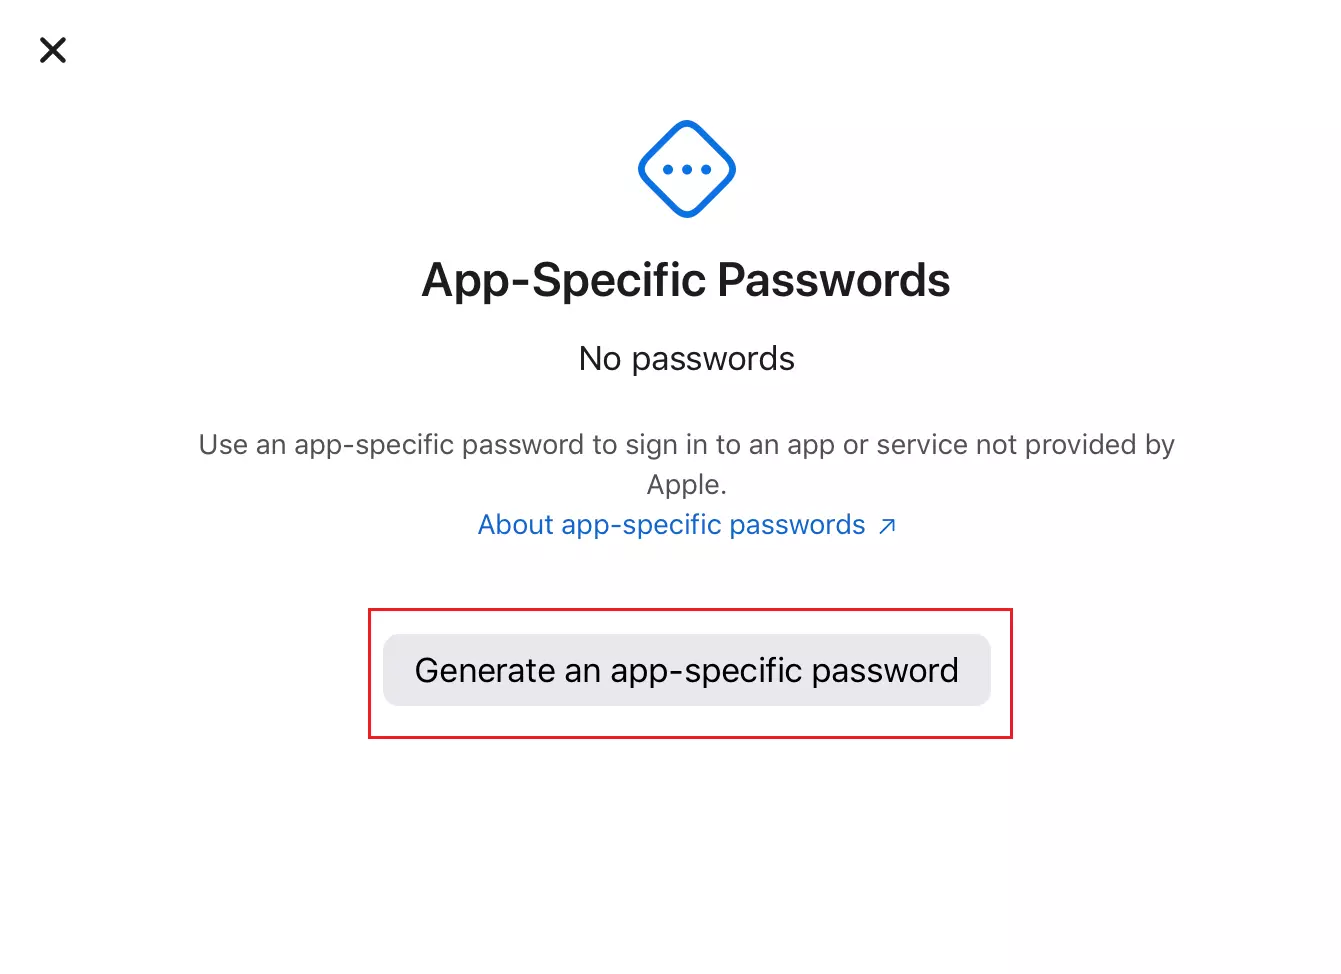The image size is (1341, 974).
Task: Close the App-Specific Passwords dialog
Action: [x=53, y=50]
